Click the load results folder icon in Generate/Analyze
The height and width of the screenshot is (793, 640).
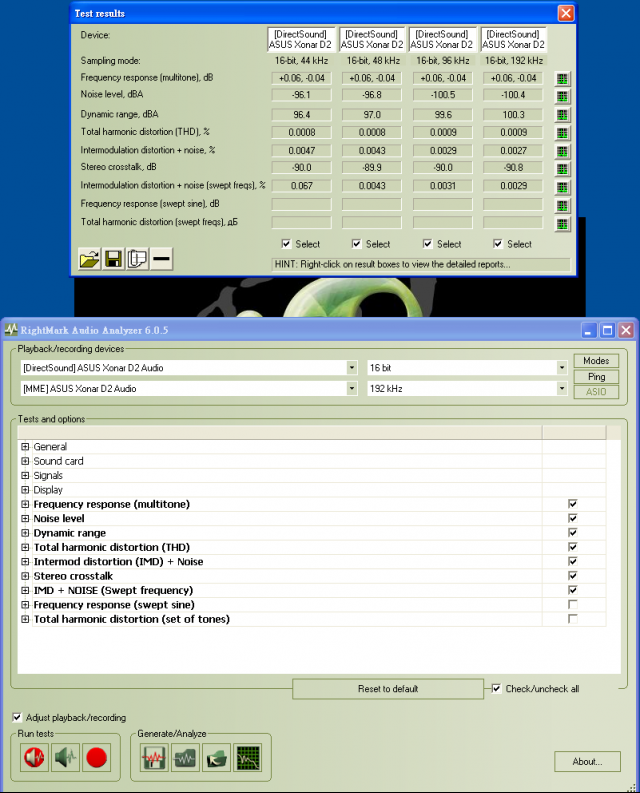217,757
